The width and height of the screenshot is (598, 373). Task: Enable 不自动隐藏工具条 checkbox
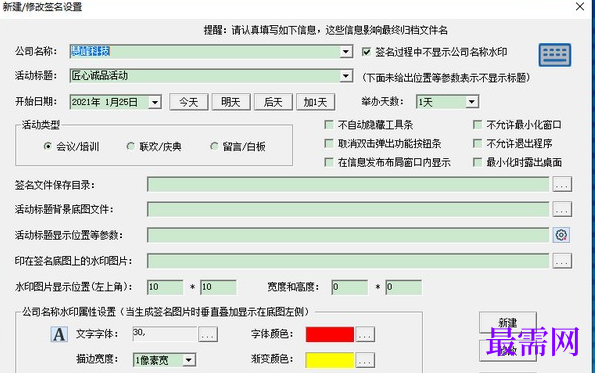[x=328, y=125]
